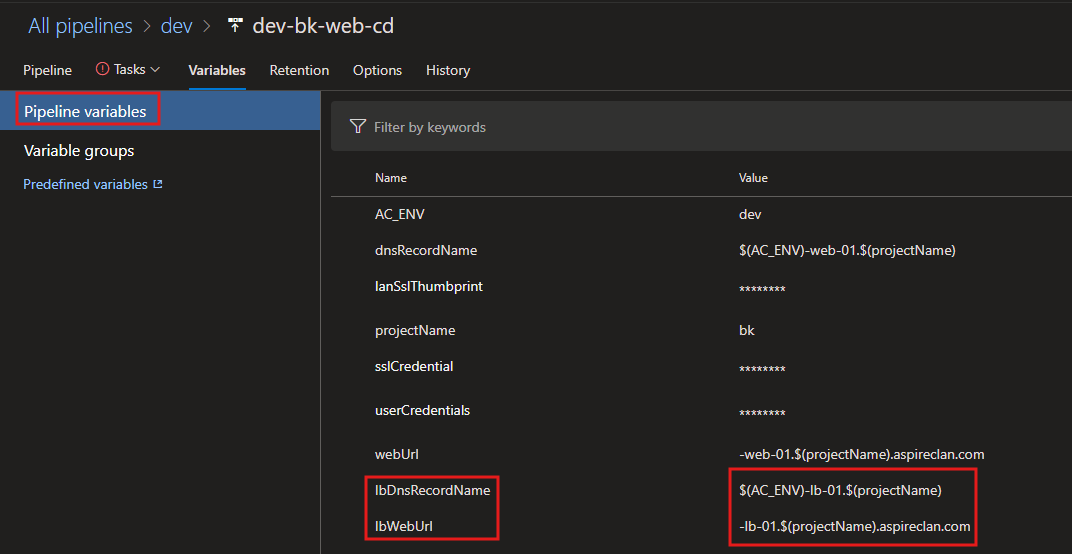
Task: Click the release pipeline icon beside dev-bk-web-cd
Action: (x=235, y=26)
